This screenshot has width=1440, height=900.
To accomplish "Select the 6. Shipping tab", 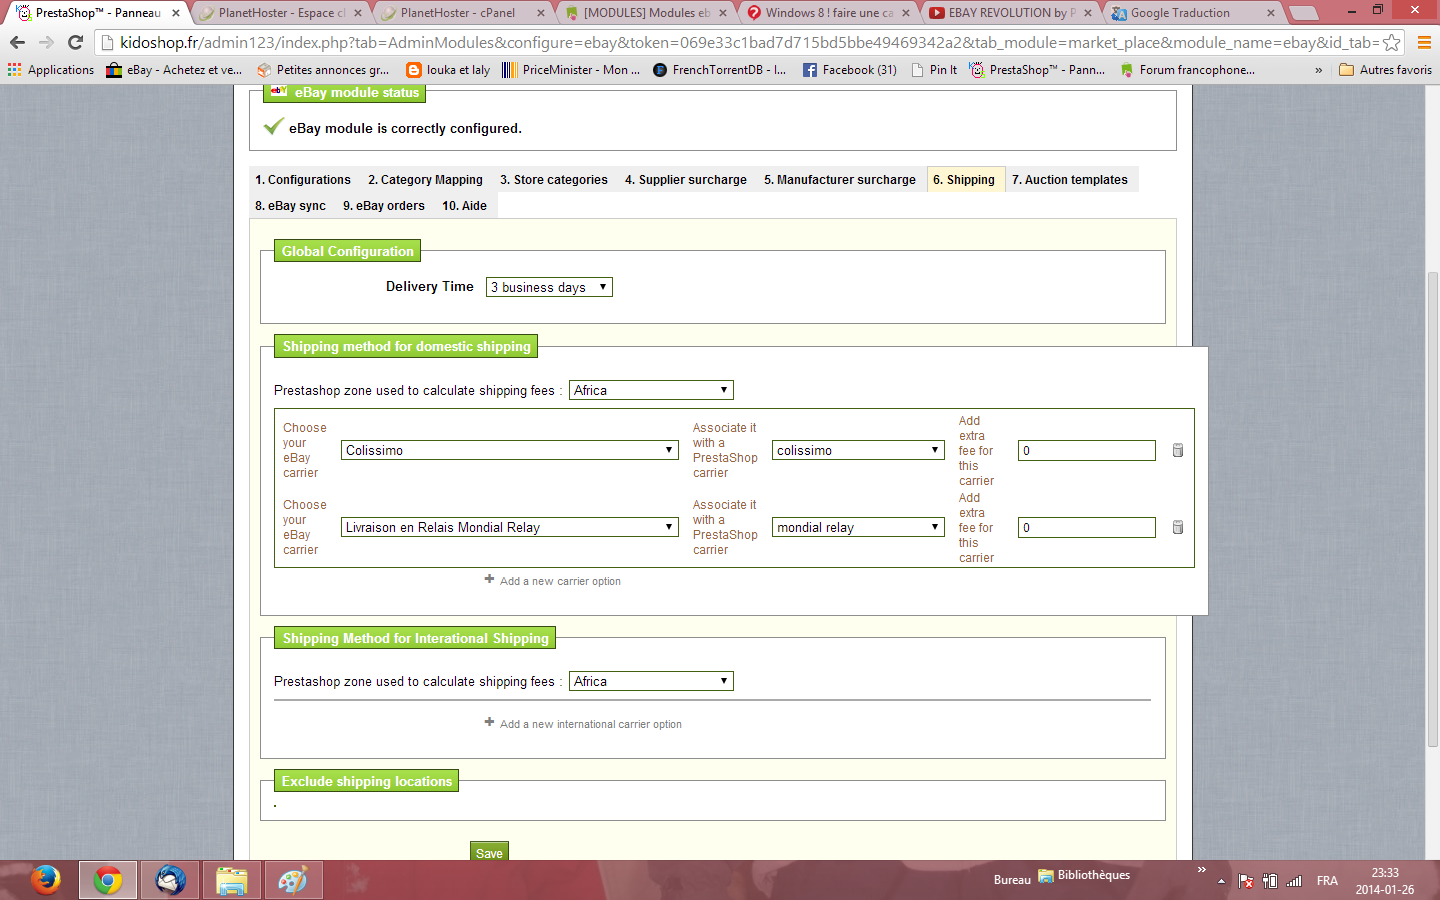I will tap(964, 180).
